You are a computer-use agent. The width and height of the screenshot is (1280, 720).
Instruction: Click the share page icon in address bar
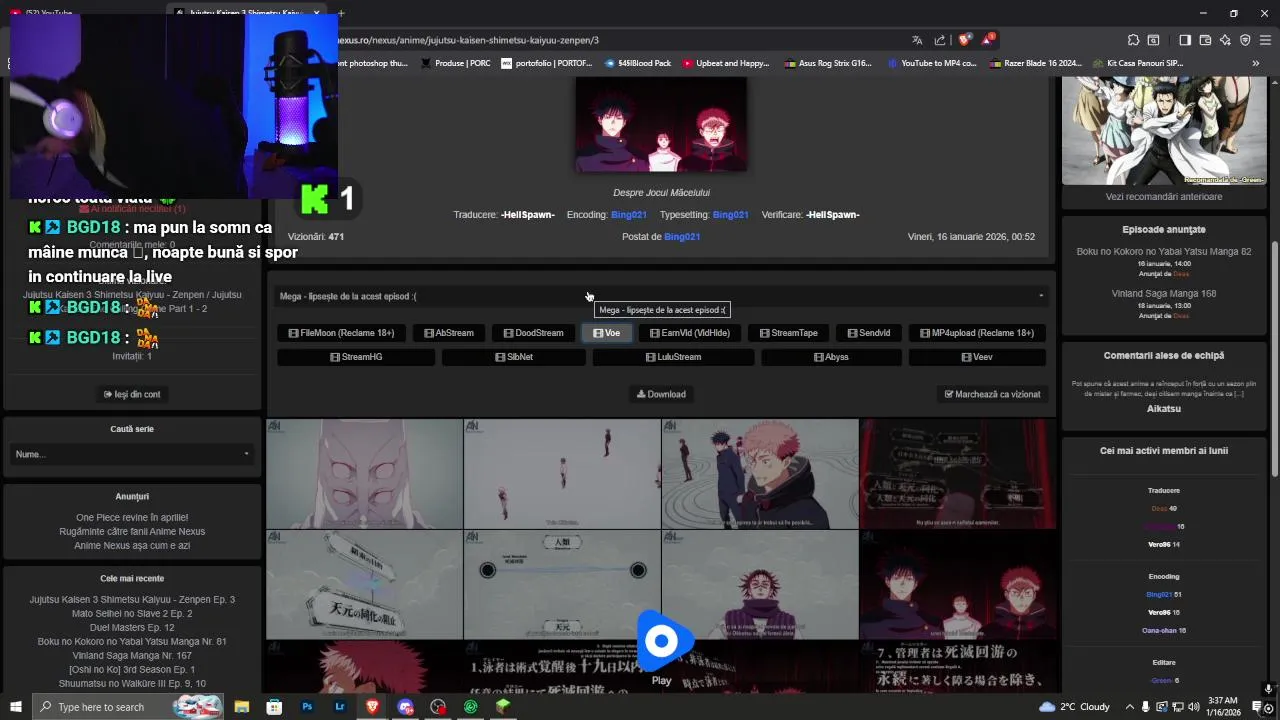click(940, 40)
